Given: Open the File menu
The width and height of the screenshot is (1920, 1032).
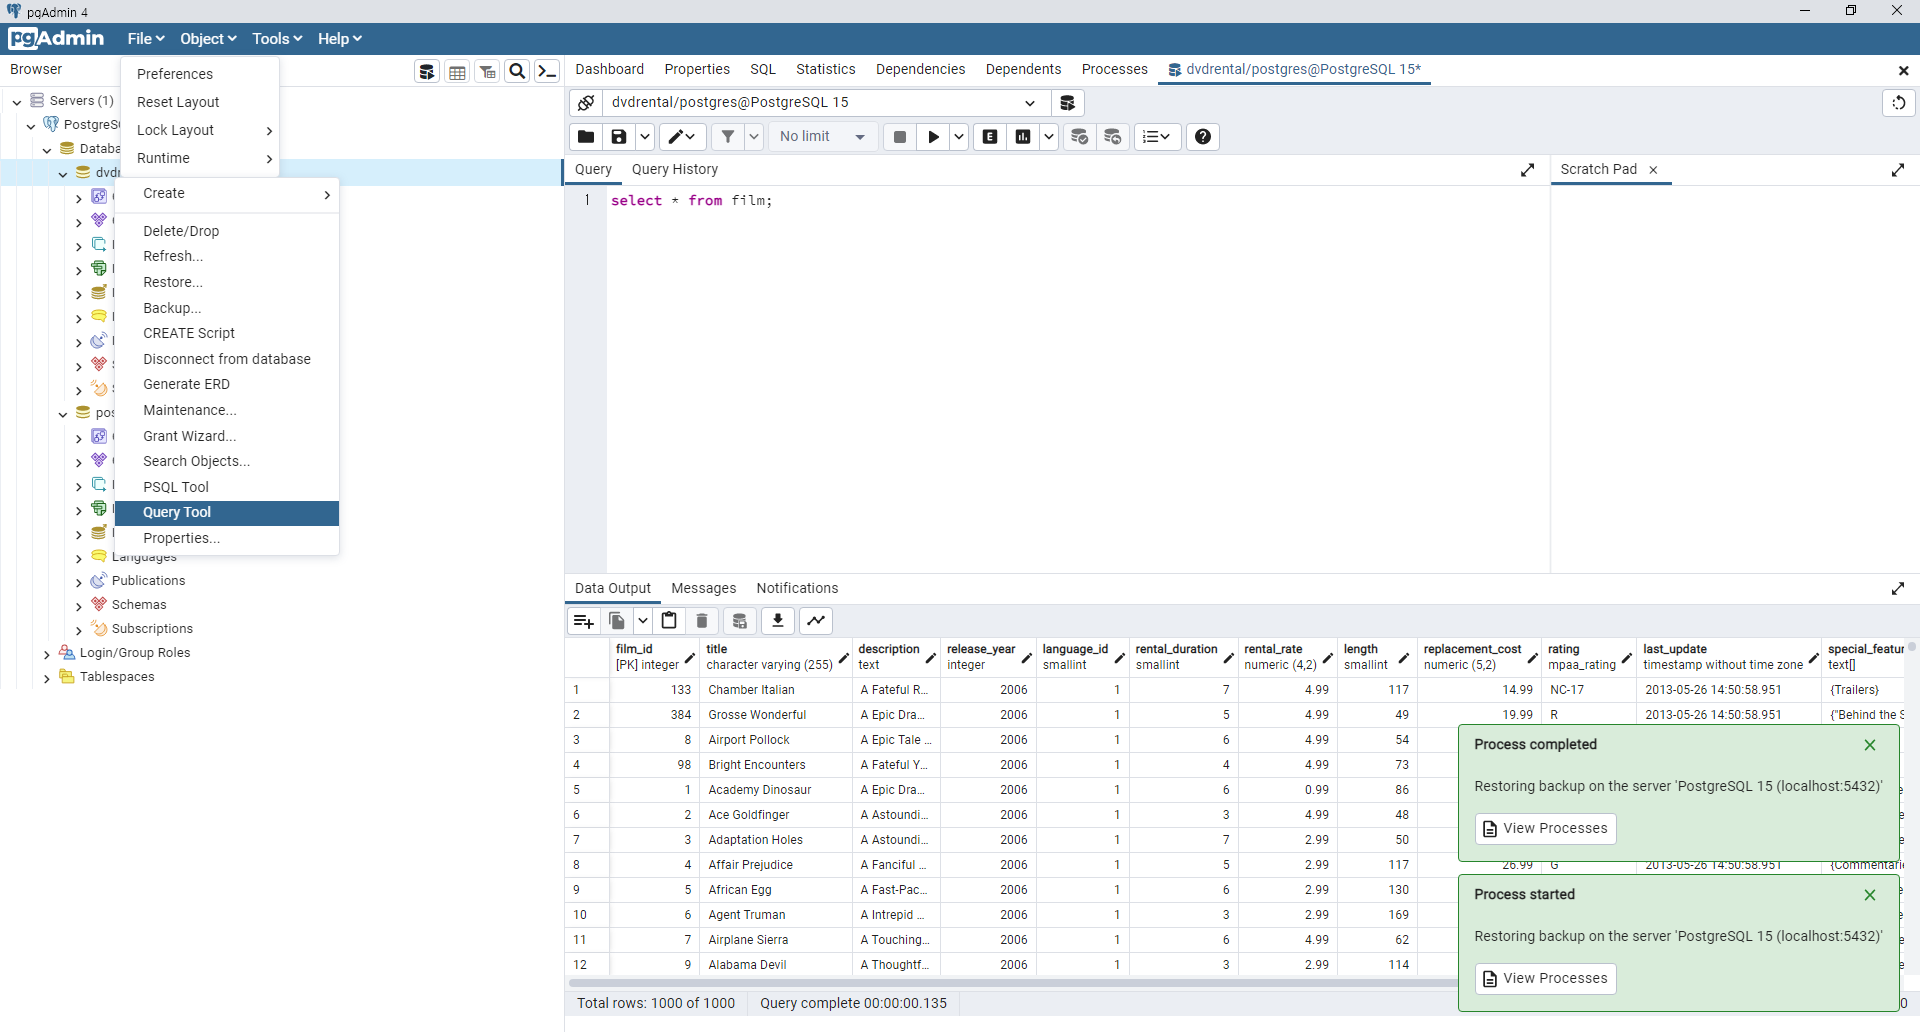Looking at the screenshot, I should (x=146, y=39).
